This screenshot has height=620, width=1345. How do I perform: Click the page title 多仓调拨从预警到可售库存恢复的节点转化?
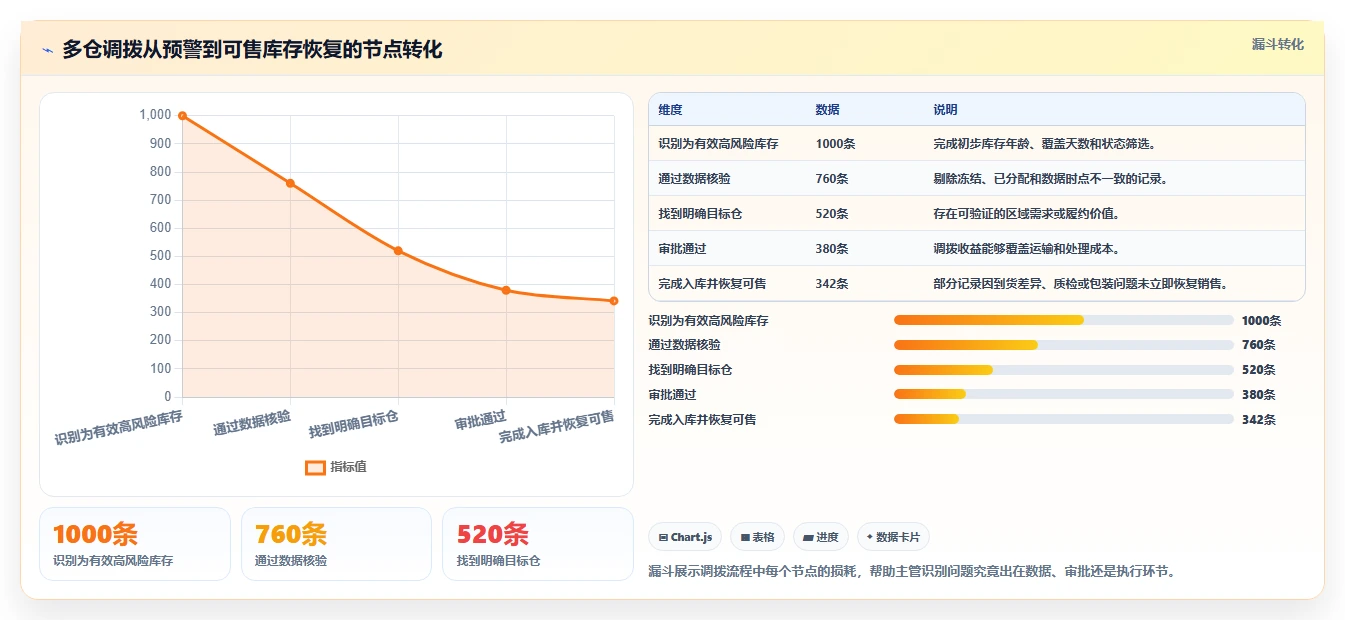point(252,50)
